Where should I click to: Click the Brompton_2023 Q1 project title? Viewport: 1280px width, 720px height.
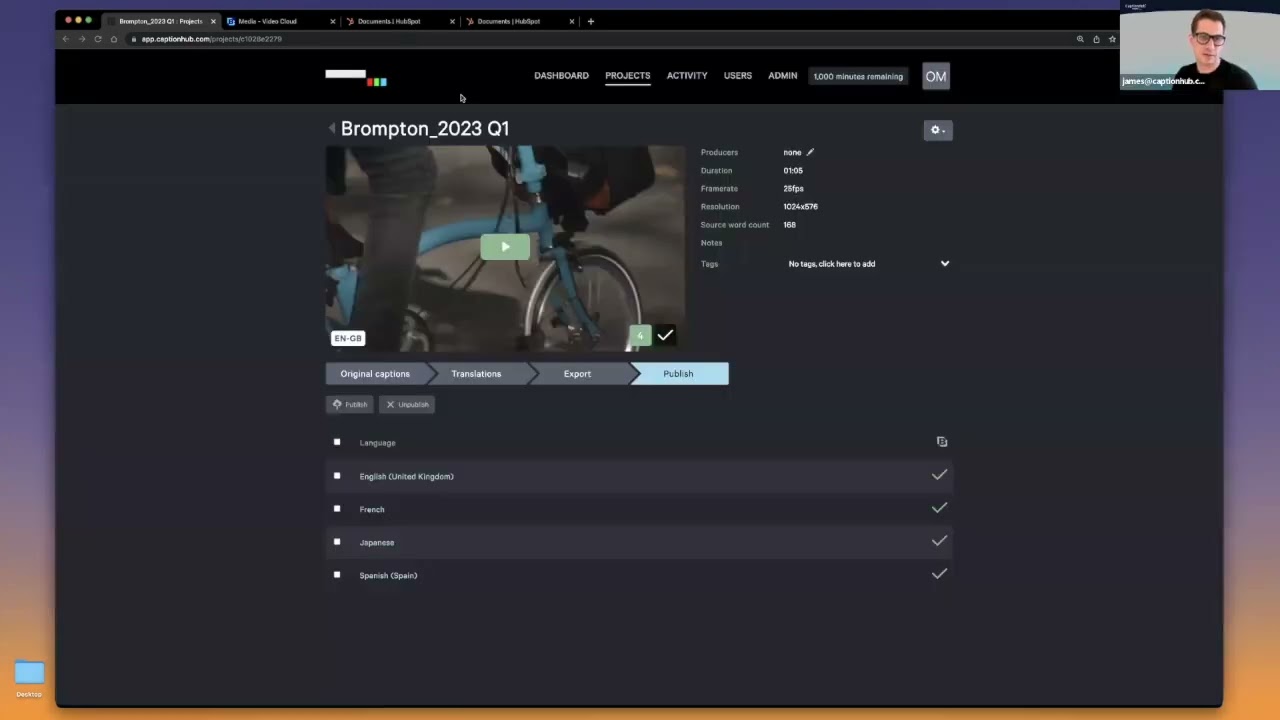[425, 128]
